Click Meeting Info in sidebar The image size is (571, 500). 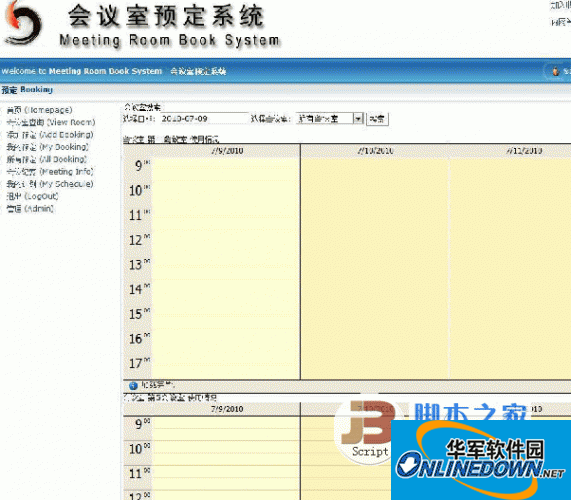50,172
